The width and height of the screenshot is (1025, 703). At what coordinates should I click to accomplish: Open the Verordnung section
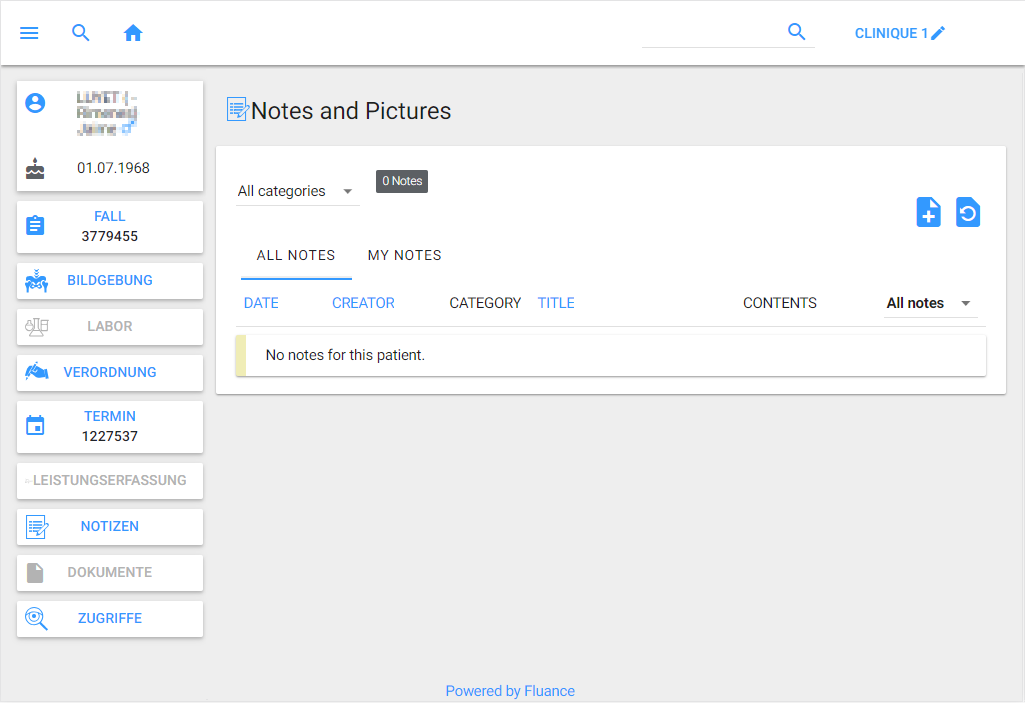point(110,373)
